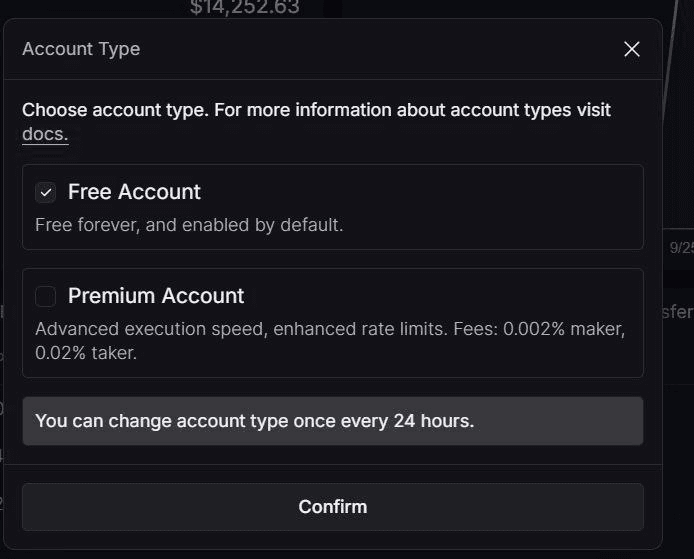Open the docs link
Screen dimensions: 694x559
click(x=45, y=134)
